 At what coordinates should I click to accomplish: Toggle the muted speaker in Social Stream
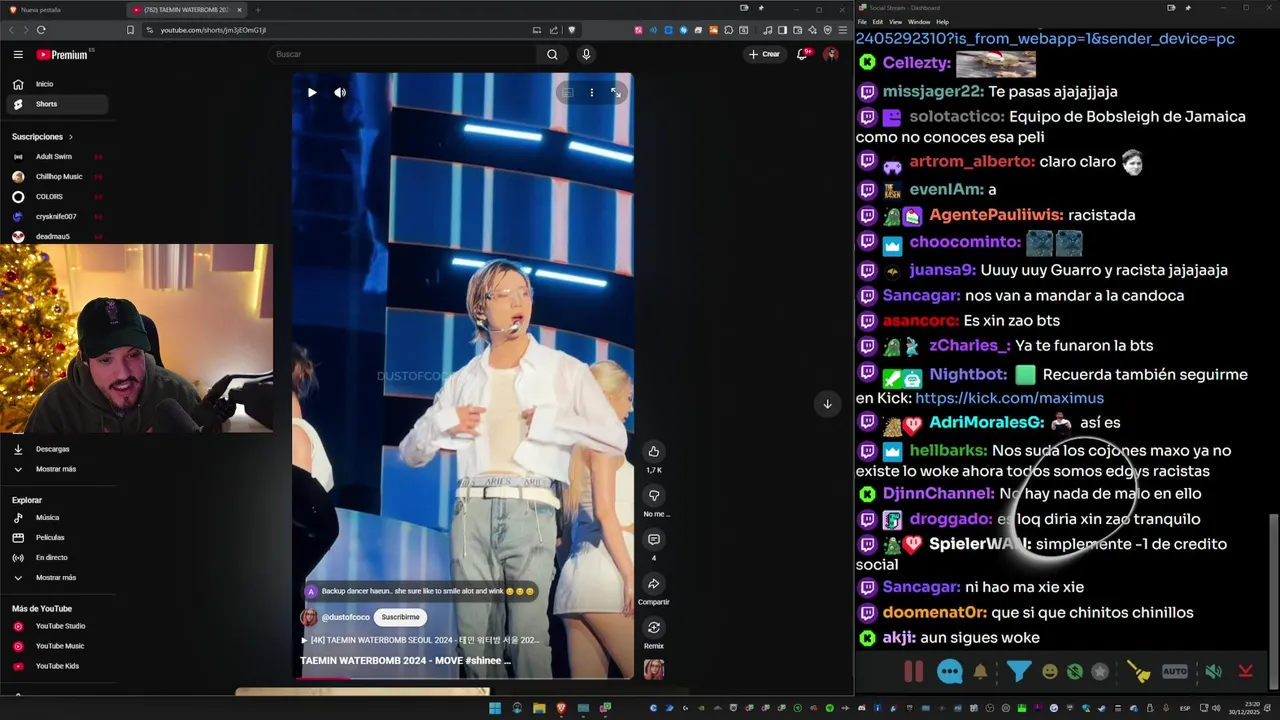click(x=1213, y=672)
